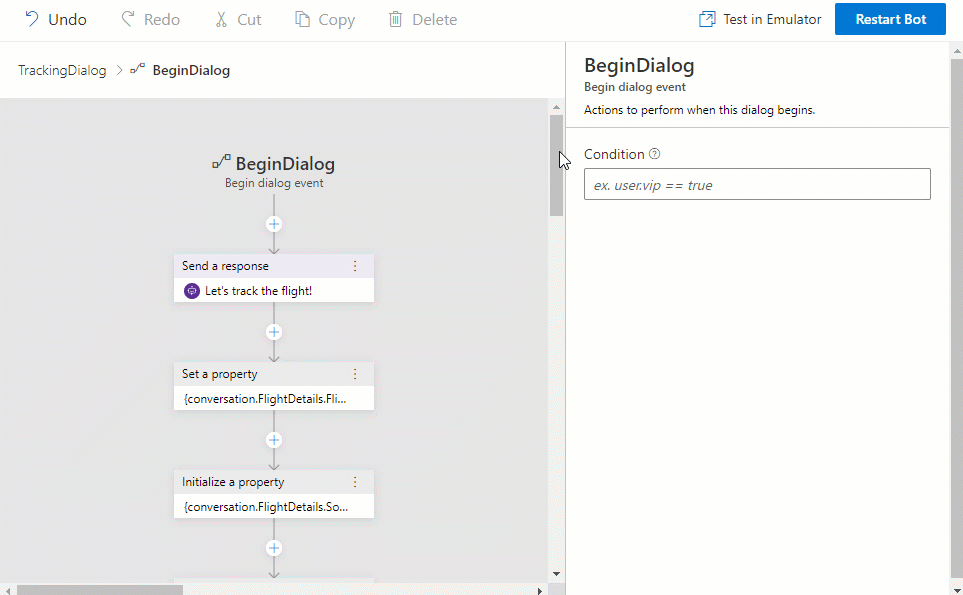
Task: Open the Set a property options menu
Action: pyautogui.click(x=355, y=374)
